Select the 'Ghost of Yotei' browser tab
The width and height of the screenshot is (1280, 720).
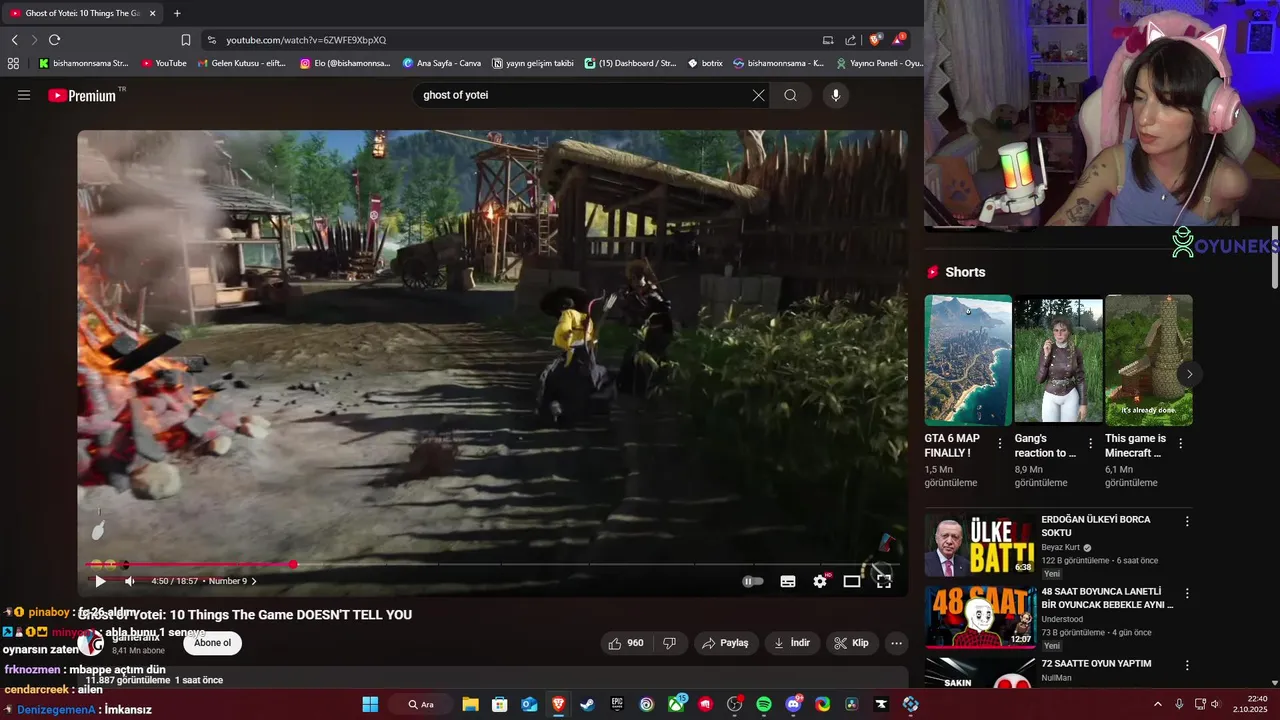click(82, 13)
